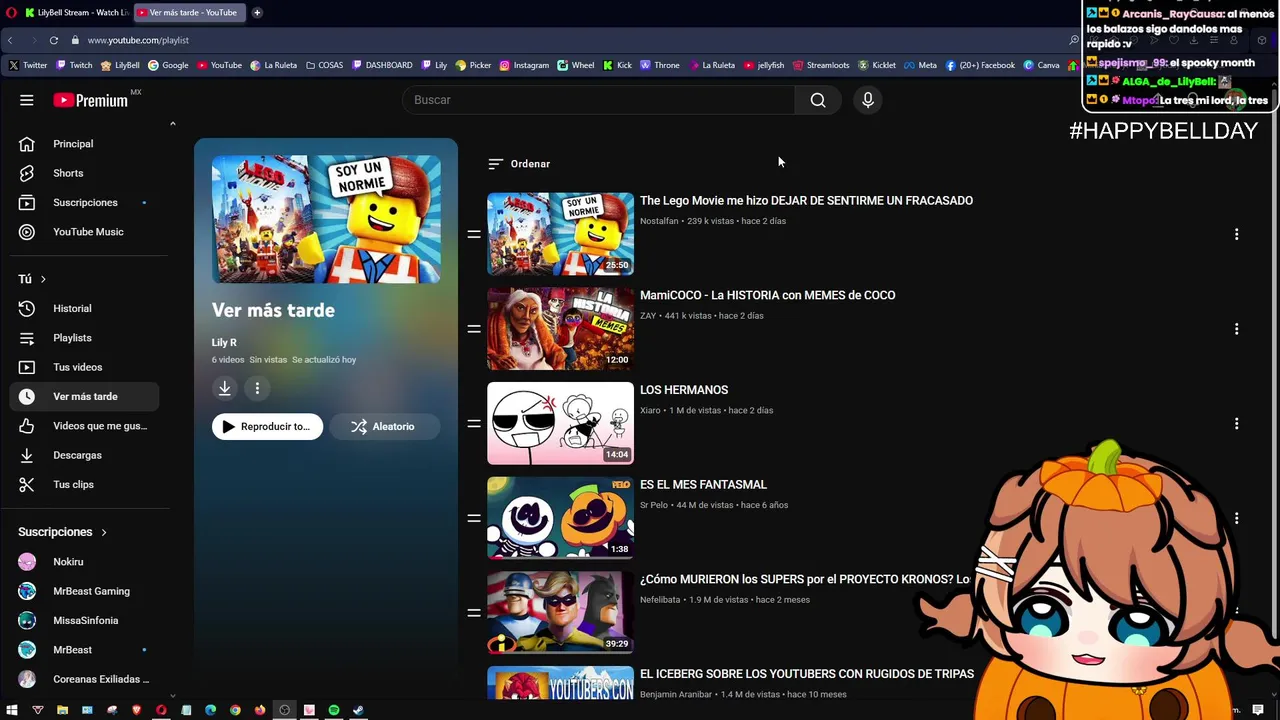Click the magnifier search button
This screenshot has width=1280, height=720.
pyautogui.click(x=818, y=100)
